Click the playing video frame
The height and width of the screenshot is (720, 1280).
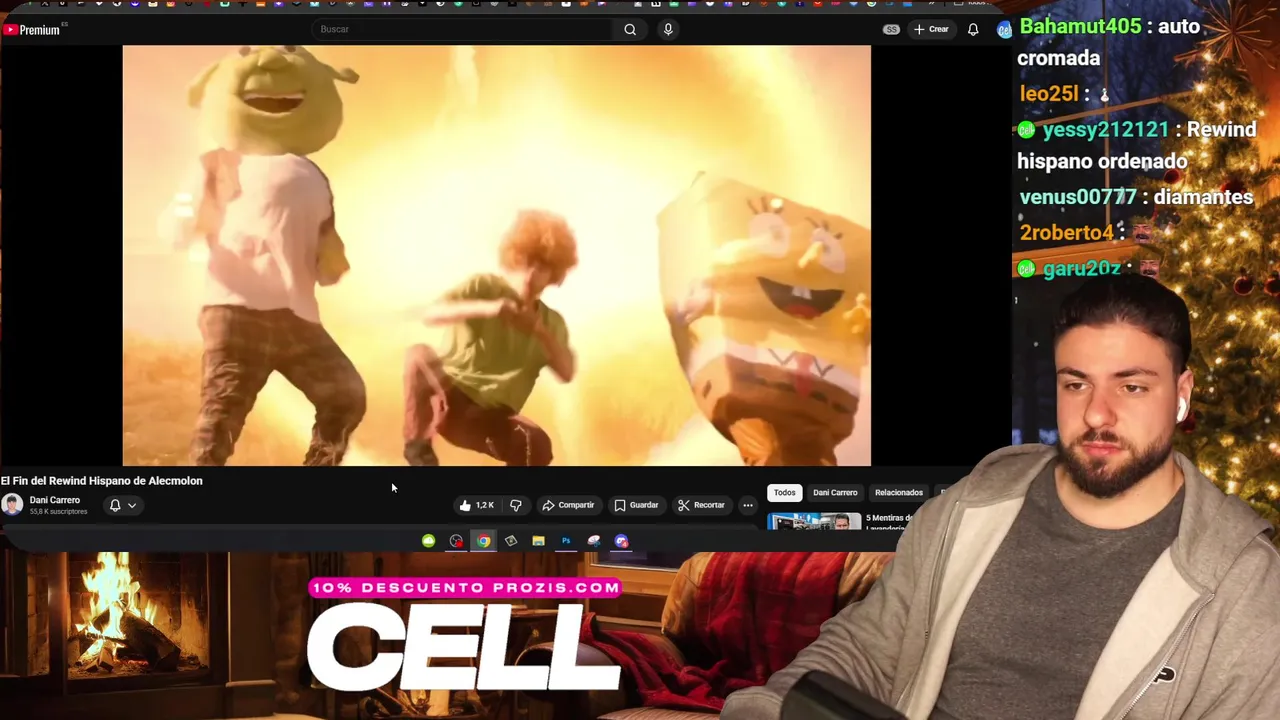click(x=496, y=255)
